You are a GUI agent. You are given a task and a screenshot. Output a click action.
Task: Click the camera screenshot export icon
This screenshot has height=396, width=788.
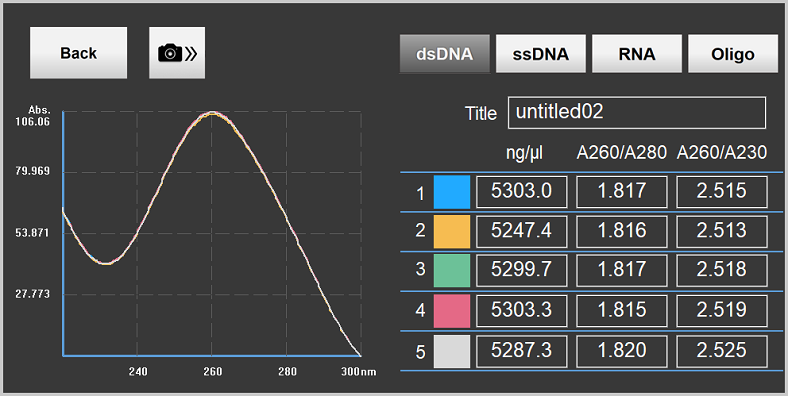point(177,53)
